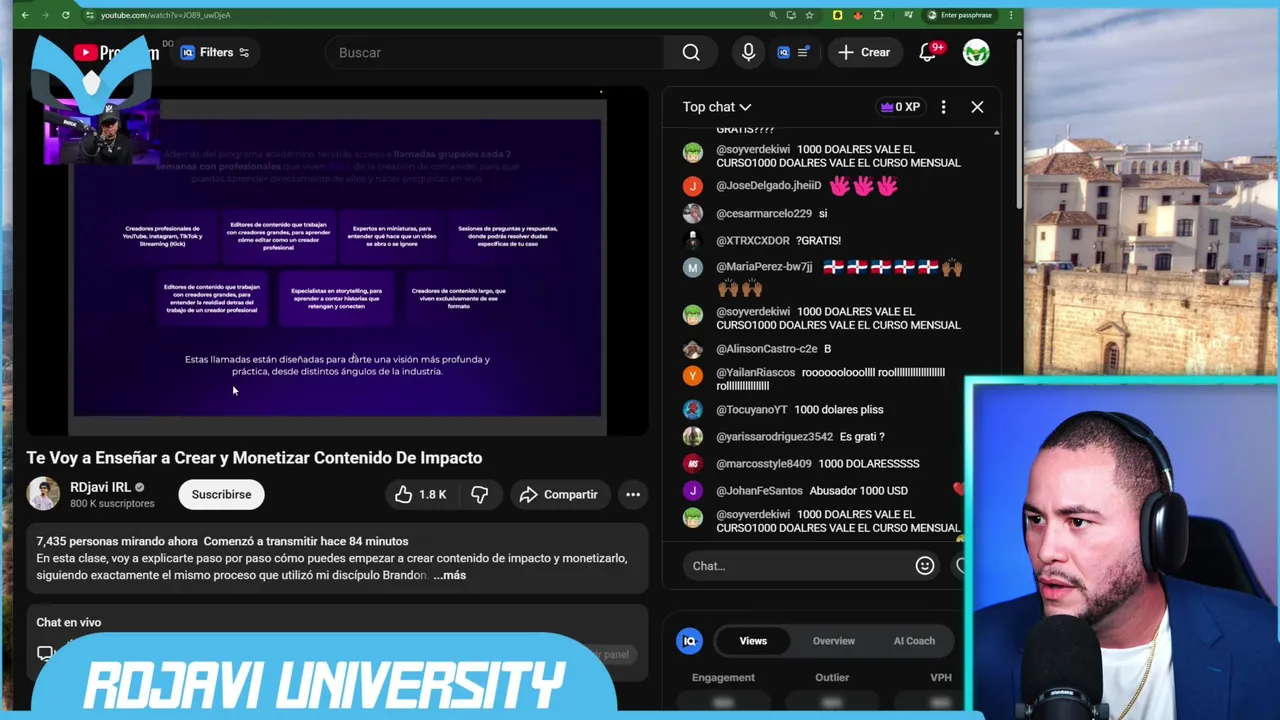
Task: Click username @yarissarodriguez3542 in chat
Action: point(774,436)
